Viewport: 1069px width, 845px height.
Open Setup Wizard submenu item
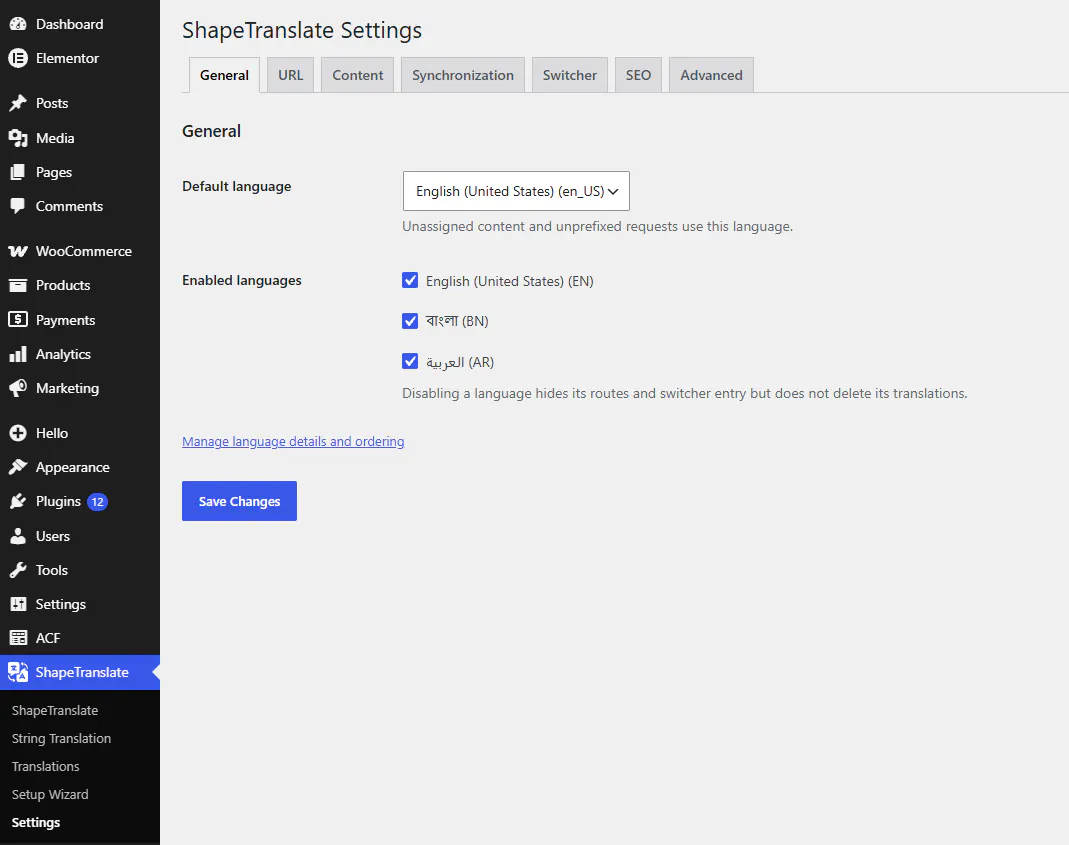point(50,794)
